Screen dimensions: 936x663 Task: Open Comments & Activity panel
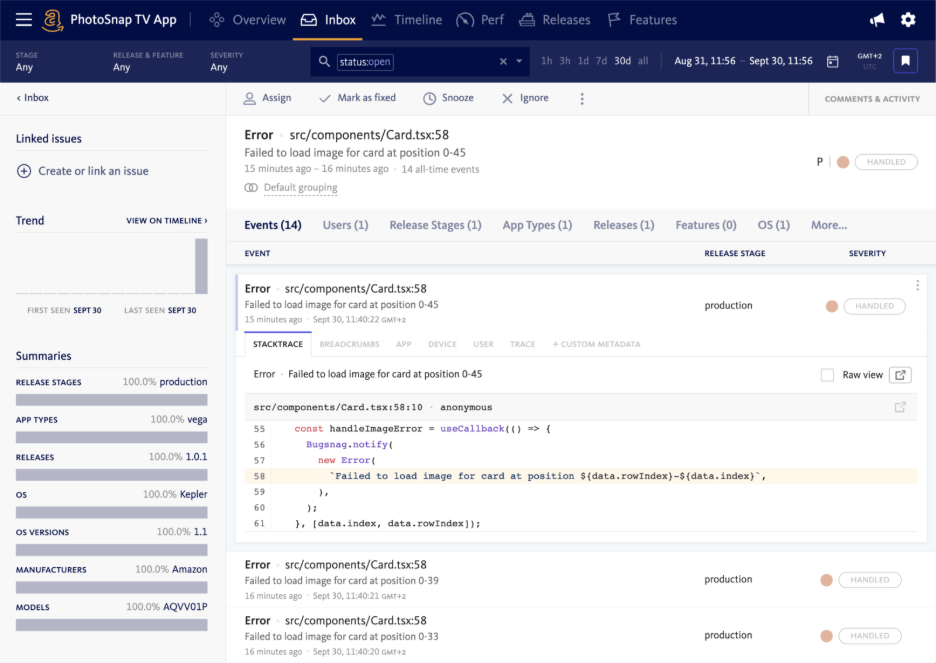[872, 99]
